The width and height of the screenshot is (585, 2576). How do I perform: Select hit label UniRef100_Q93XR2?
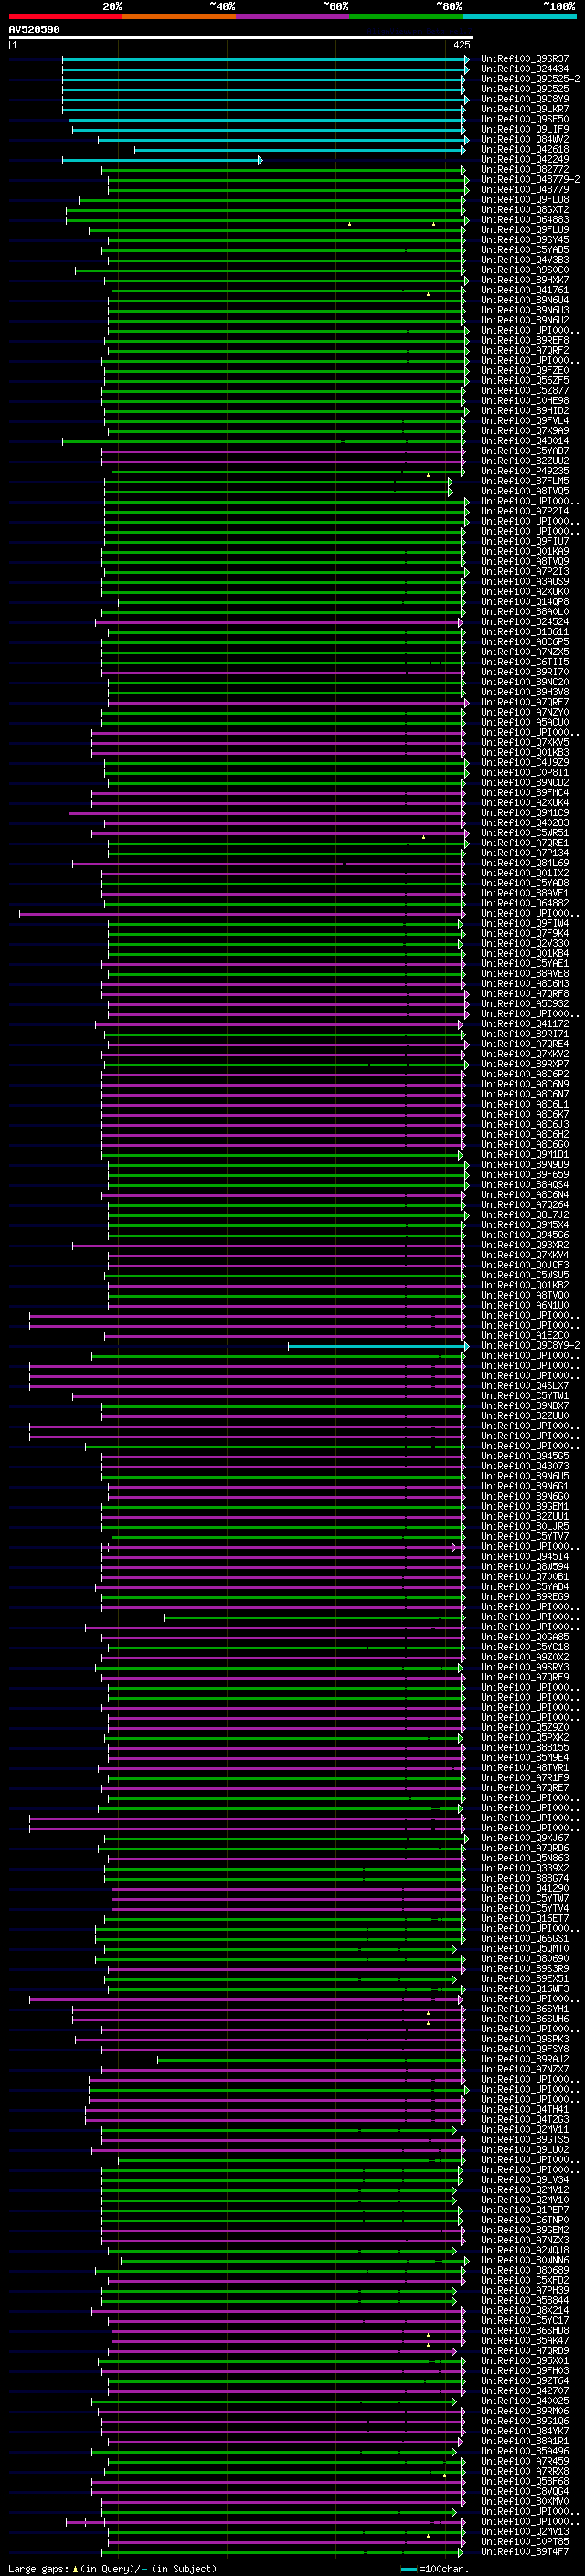(x=525, y=1245)
